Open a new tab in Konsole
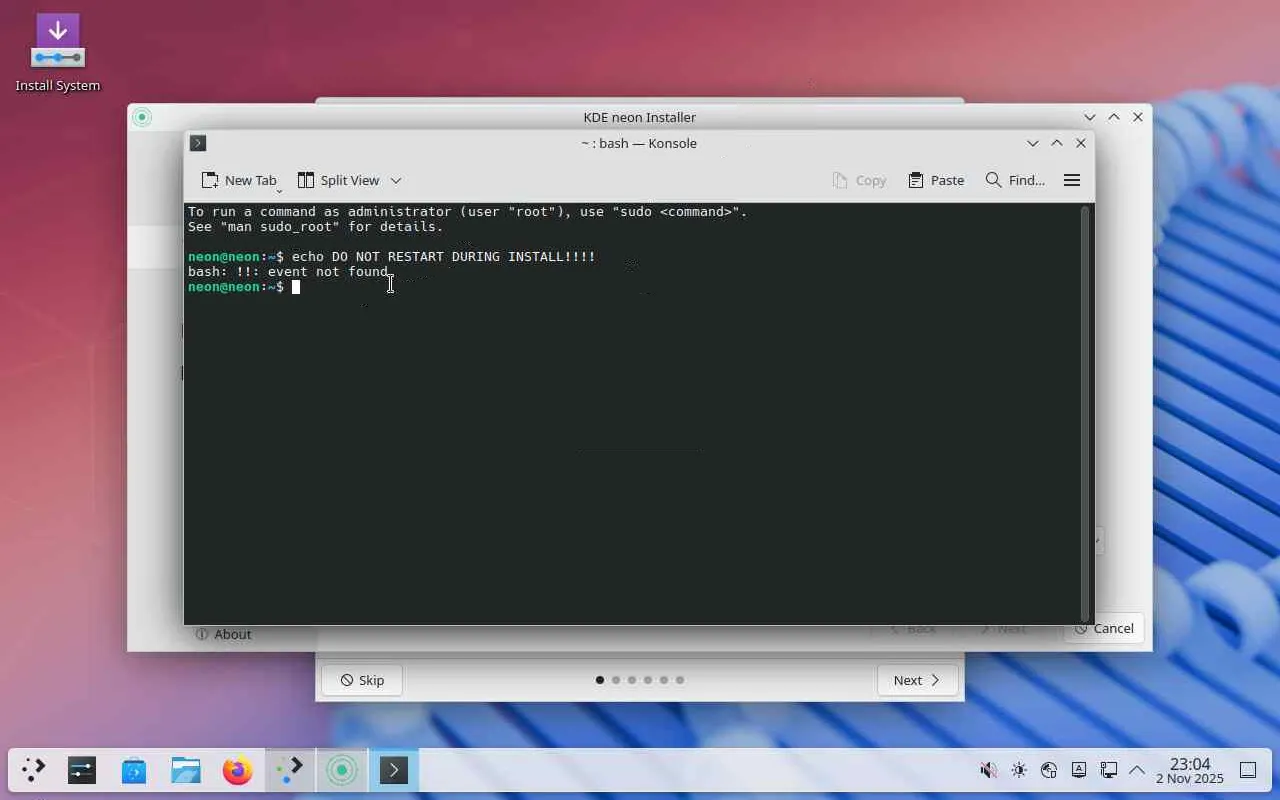 pyautogui.click(x=238, y=180)
